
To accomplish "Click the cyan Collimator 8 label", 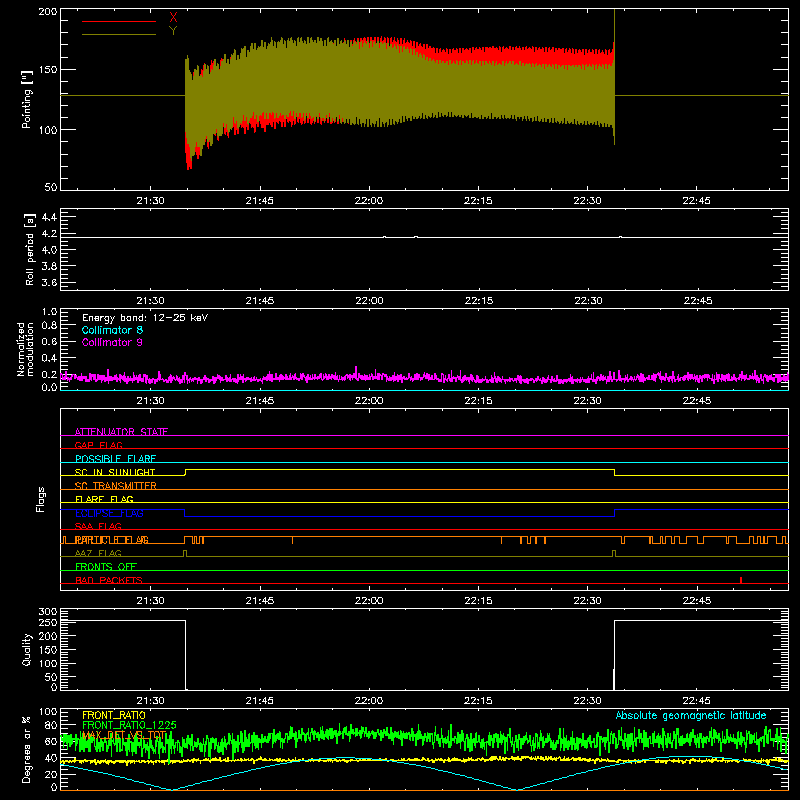I will [x=112, y=330].
